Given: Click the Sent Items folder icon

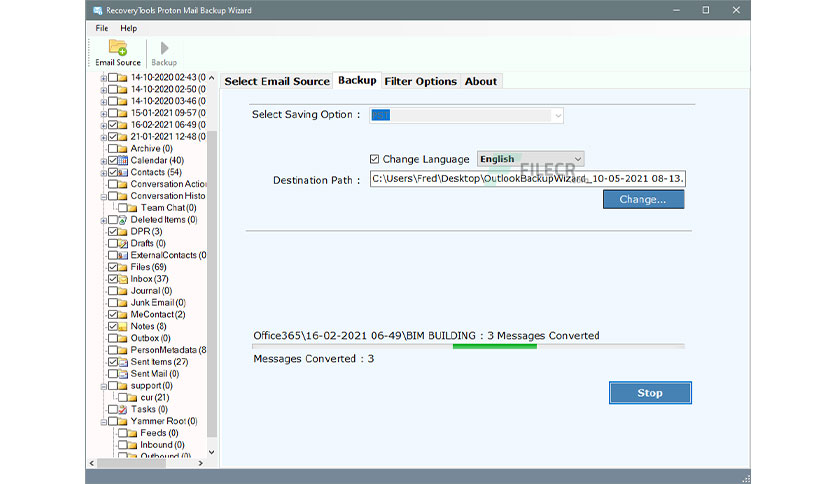Looking at the screenshot, I should tap(123, 362).
